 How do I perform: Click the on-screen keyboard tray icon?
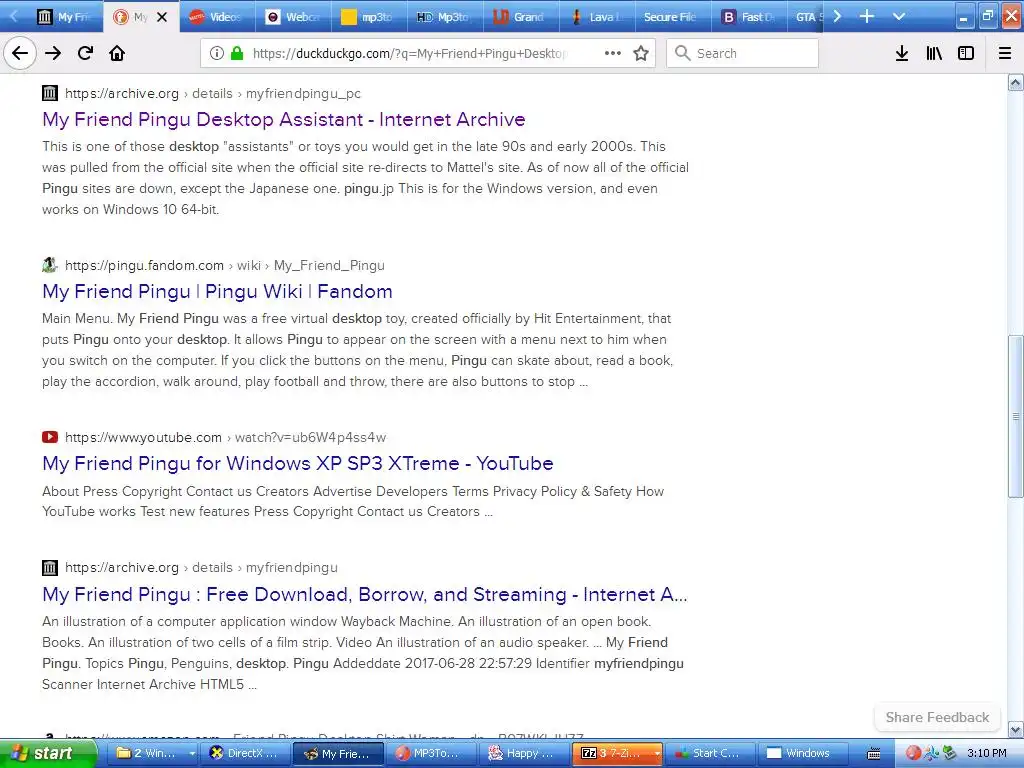click(x=873, y=754)
